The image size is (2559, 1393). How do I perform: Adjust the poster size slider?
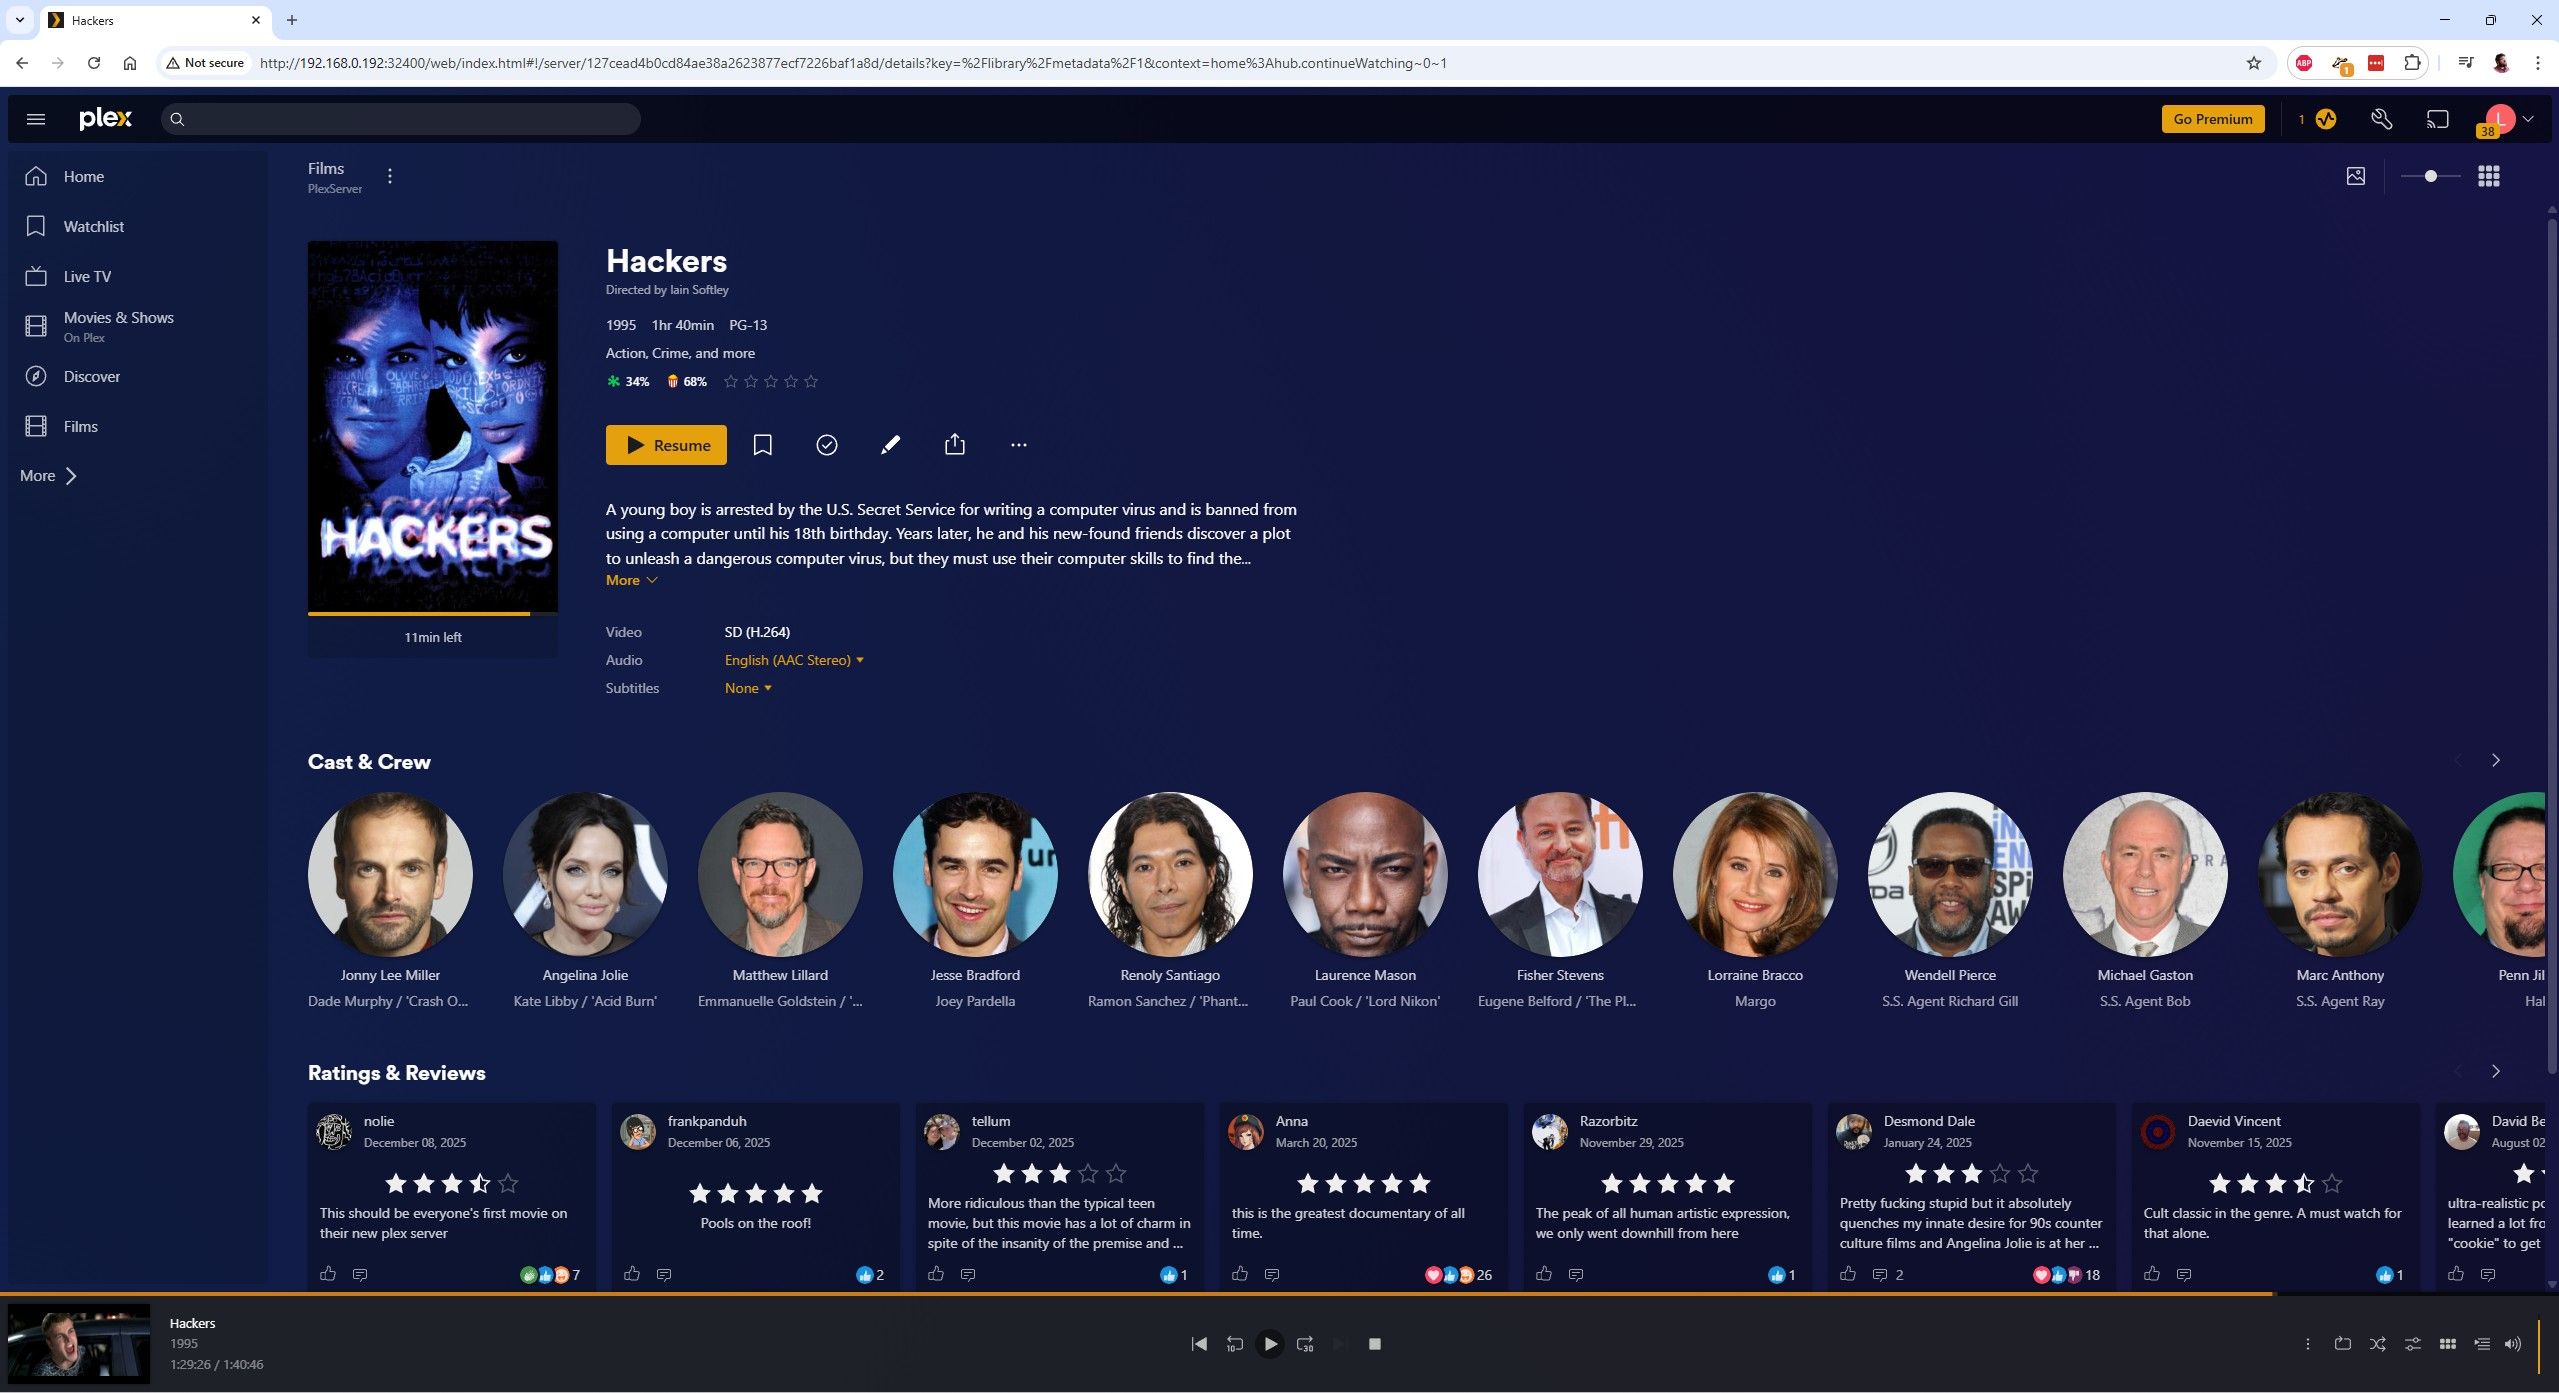point(2430,176)
